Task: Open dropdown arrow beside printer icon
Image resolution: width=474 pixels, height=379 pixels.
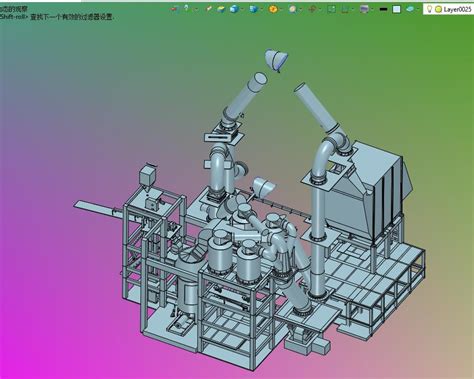Action: (x=372, y=9)
